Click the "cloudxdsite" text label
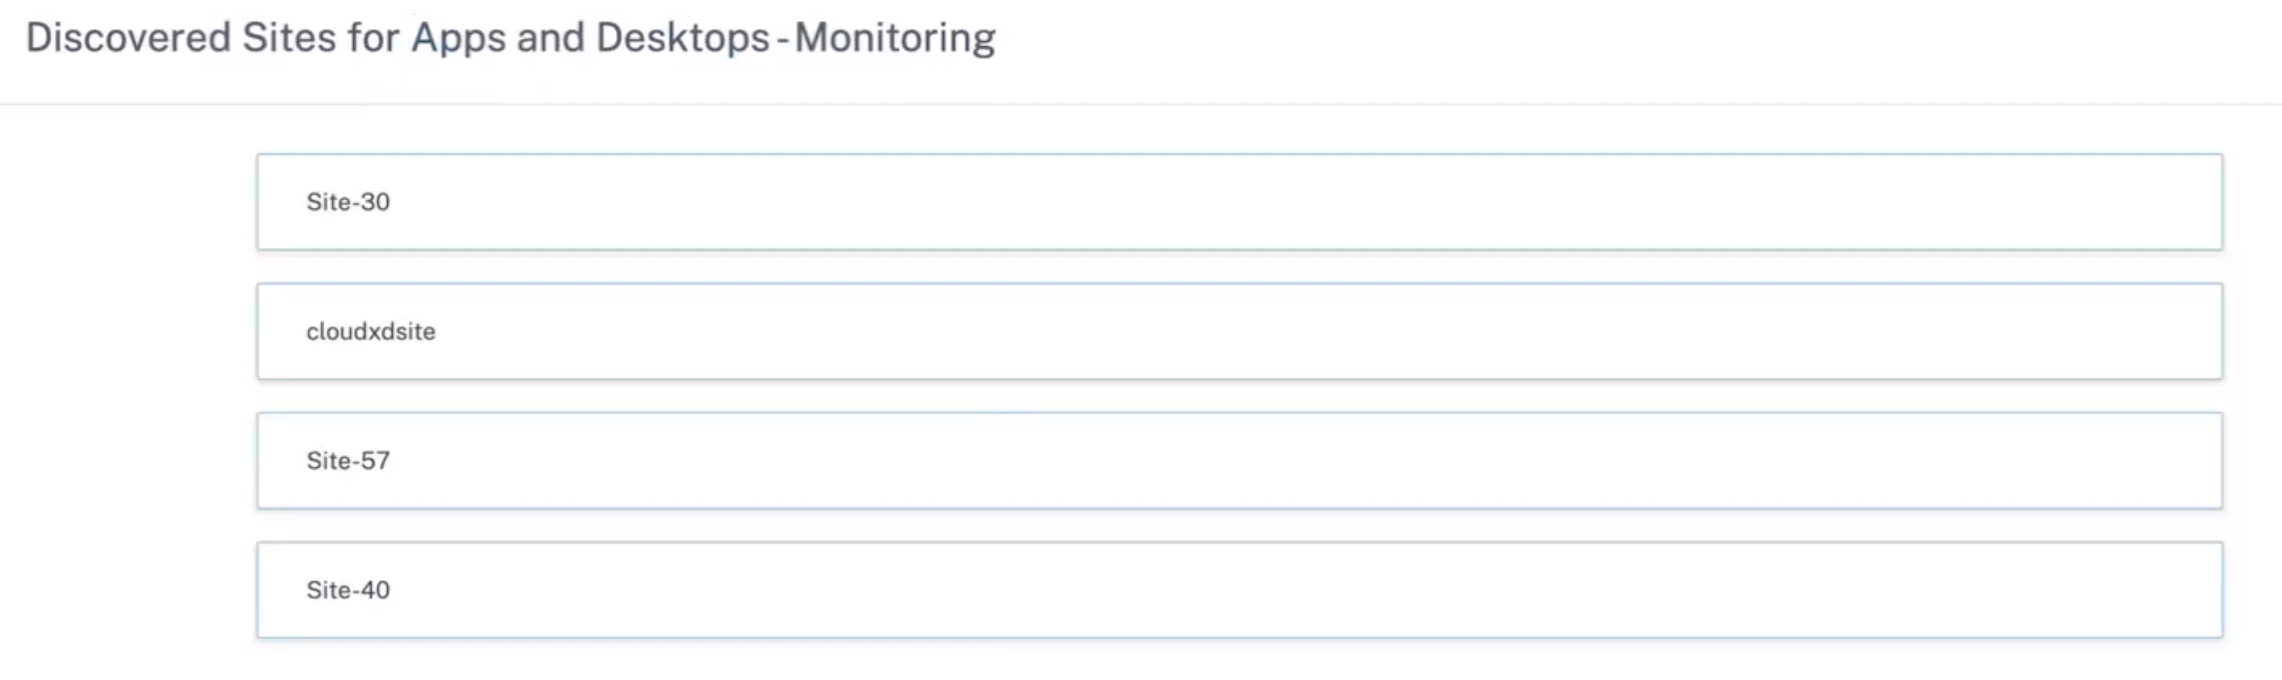Screen dimensions: 2282x680 point(371,332)
